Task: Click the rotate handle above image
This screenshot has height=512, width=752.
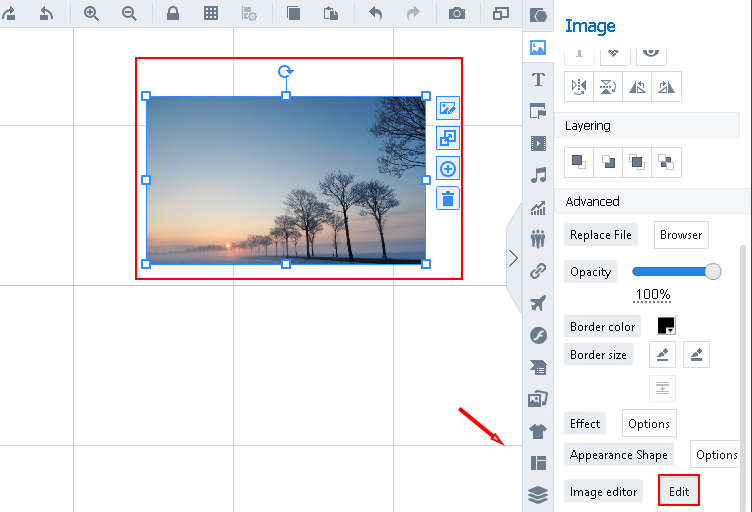Action: click(x=286, y=71)
